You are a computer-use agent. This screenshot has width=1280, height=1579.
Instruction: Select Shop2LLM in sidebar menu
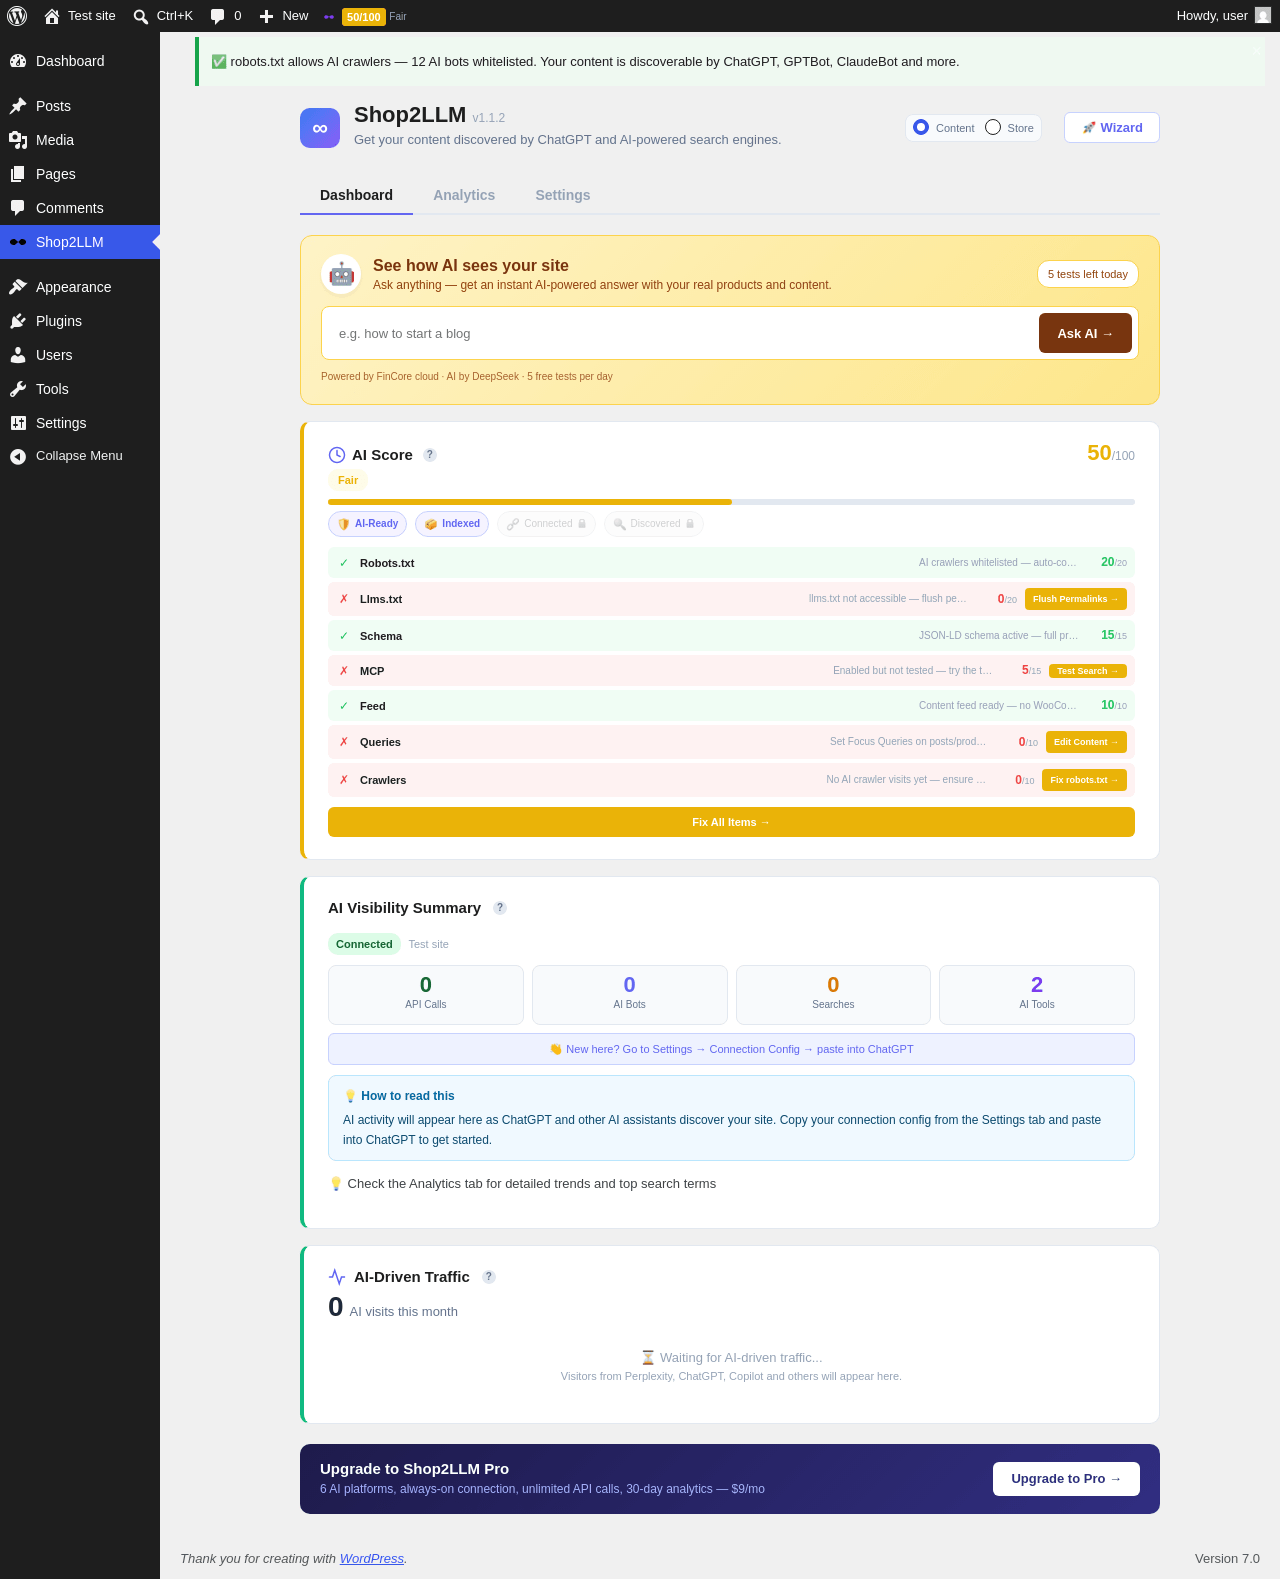[80, 242]
